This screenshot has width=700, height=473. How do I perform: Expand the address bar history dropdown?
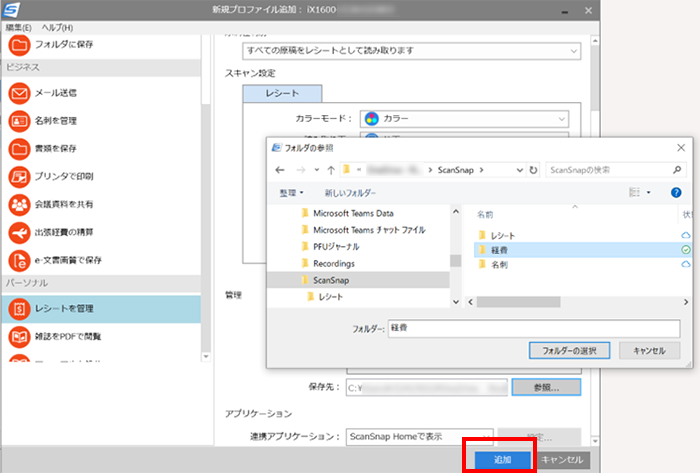(x=520, y=170)
